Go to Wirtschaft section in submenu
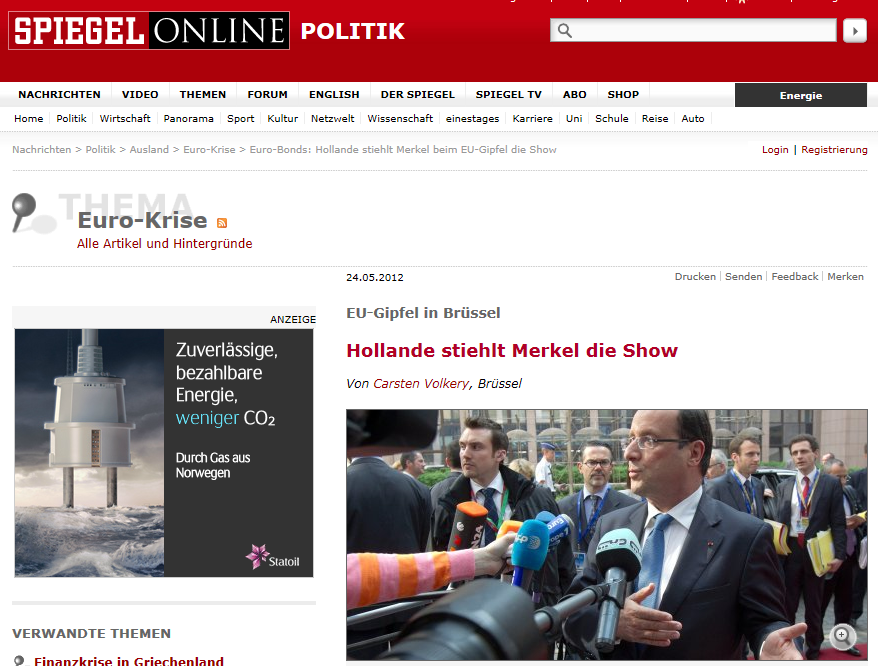This screenshot has height=666, width=878. click(125, 119)
